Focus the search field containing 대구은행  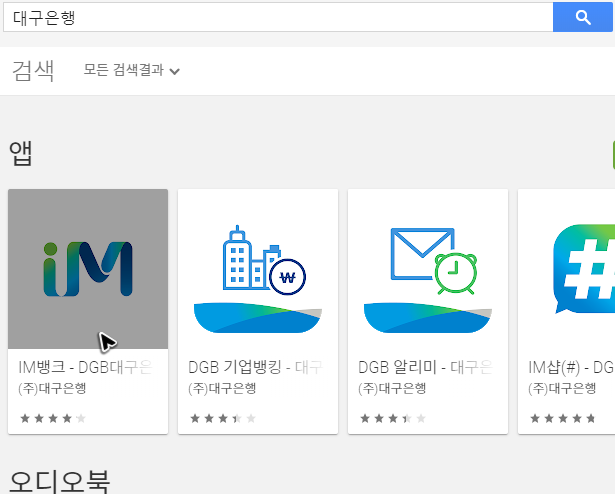[x=278, y=17]
